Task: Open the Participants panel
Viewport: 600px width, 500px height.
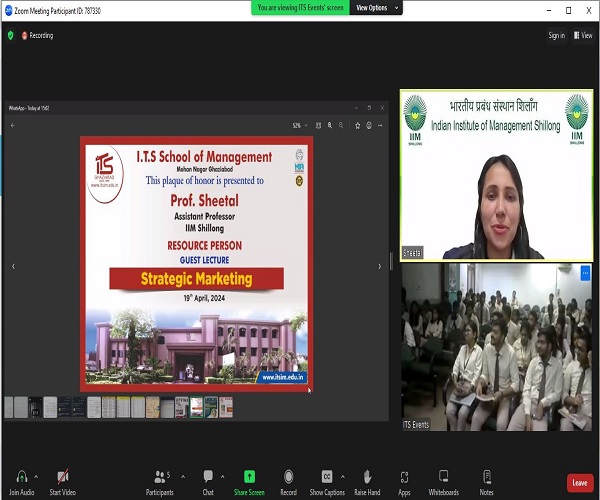Action: point(160,482)
